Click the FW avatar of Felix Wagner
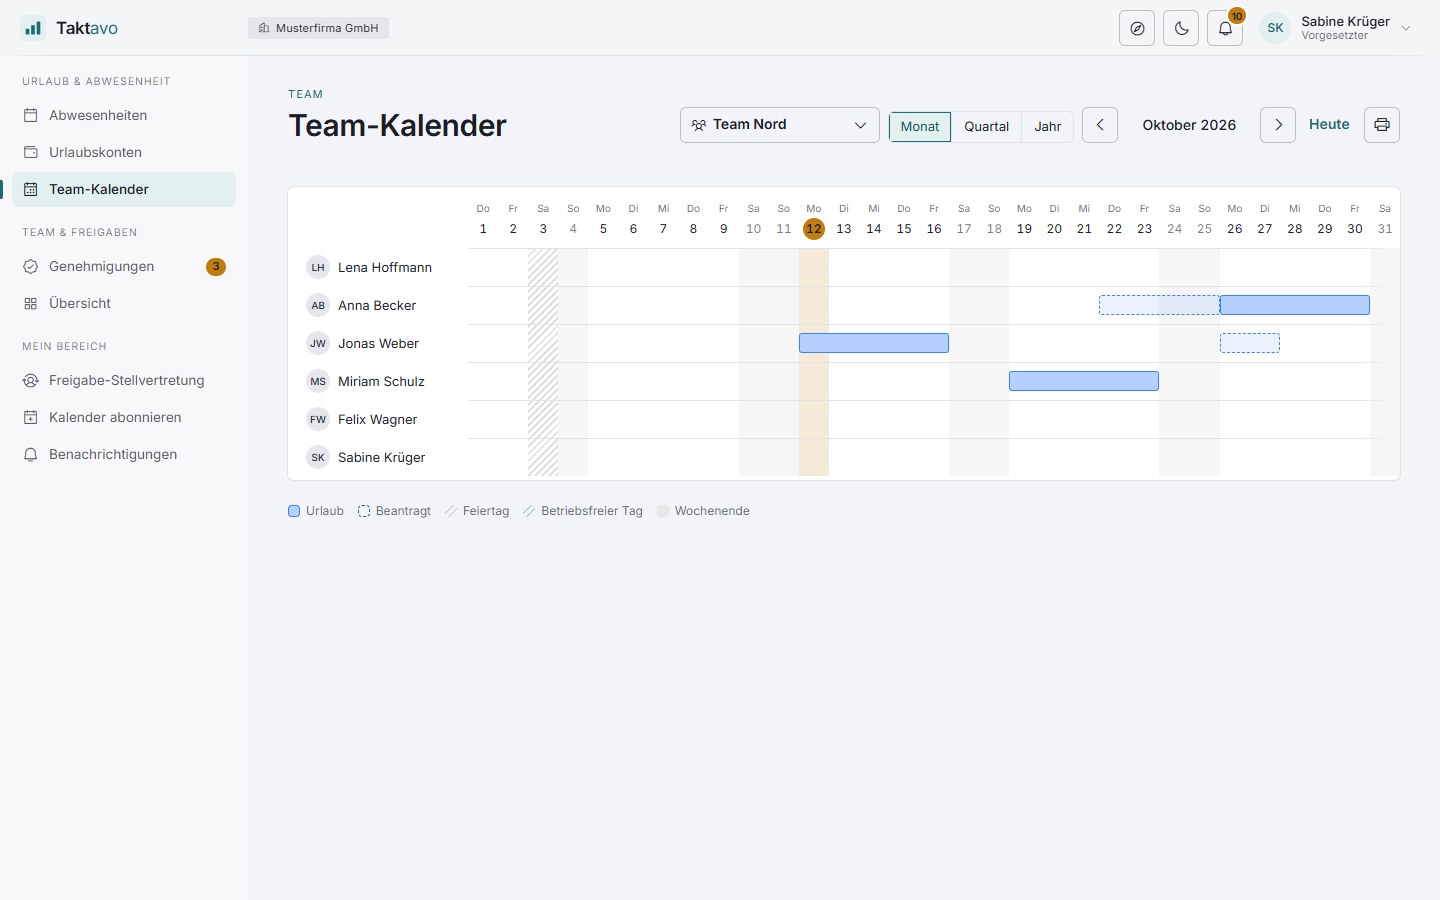Viewport: 1440px width, 900px height. (318, 419)
